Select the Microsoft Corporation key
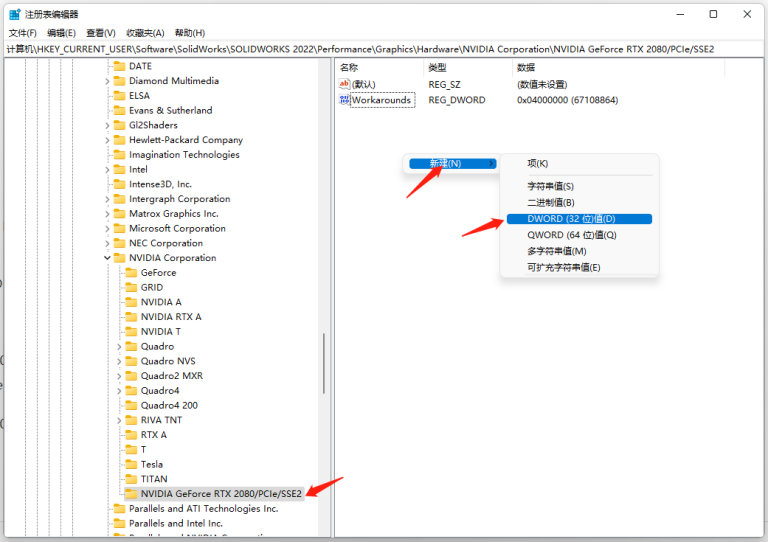This screenshot has width=768, height=542. click(x=177, y=229)
